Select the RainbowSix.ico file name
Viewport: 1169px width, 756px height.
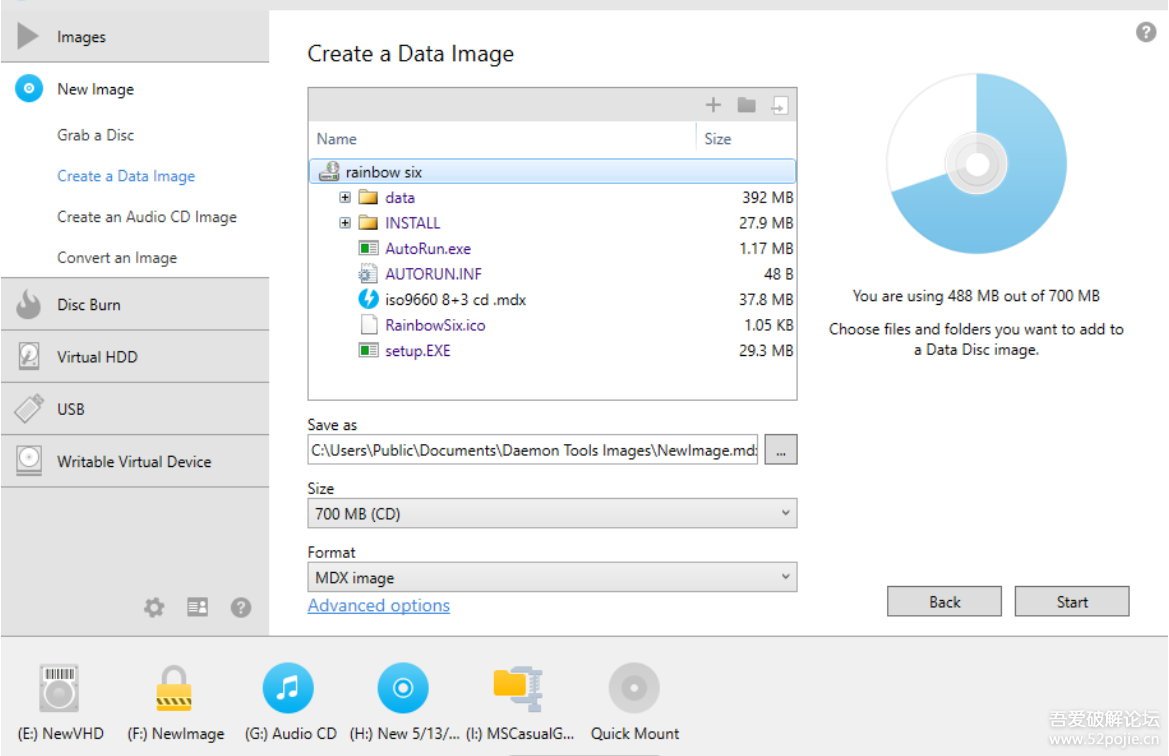tap(435, 325)
